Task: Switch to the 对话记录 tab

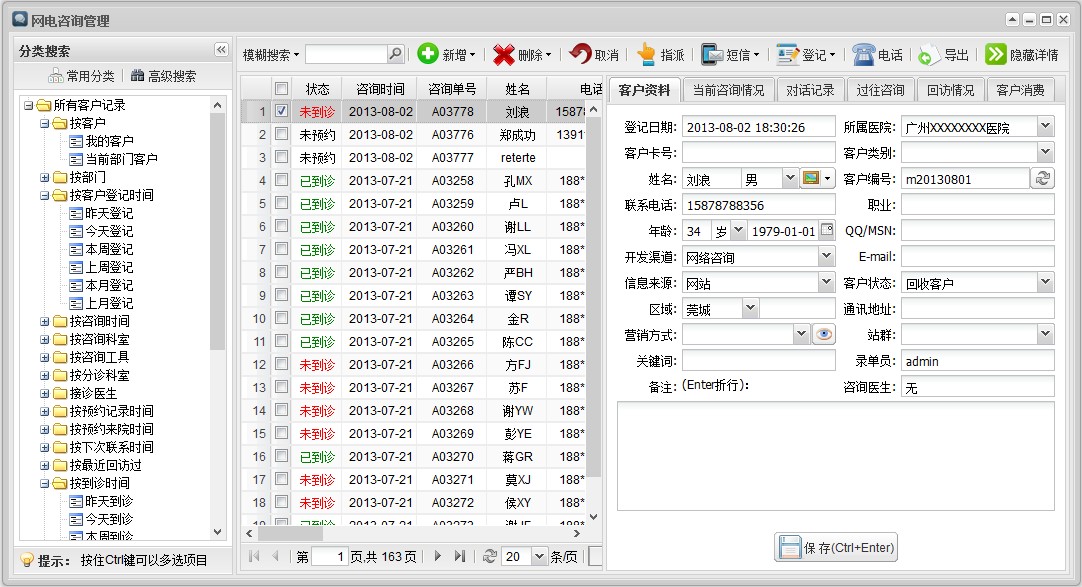Action: click(810, 90)
